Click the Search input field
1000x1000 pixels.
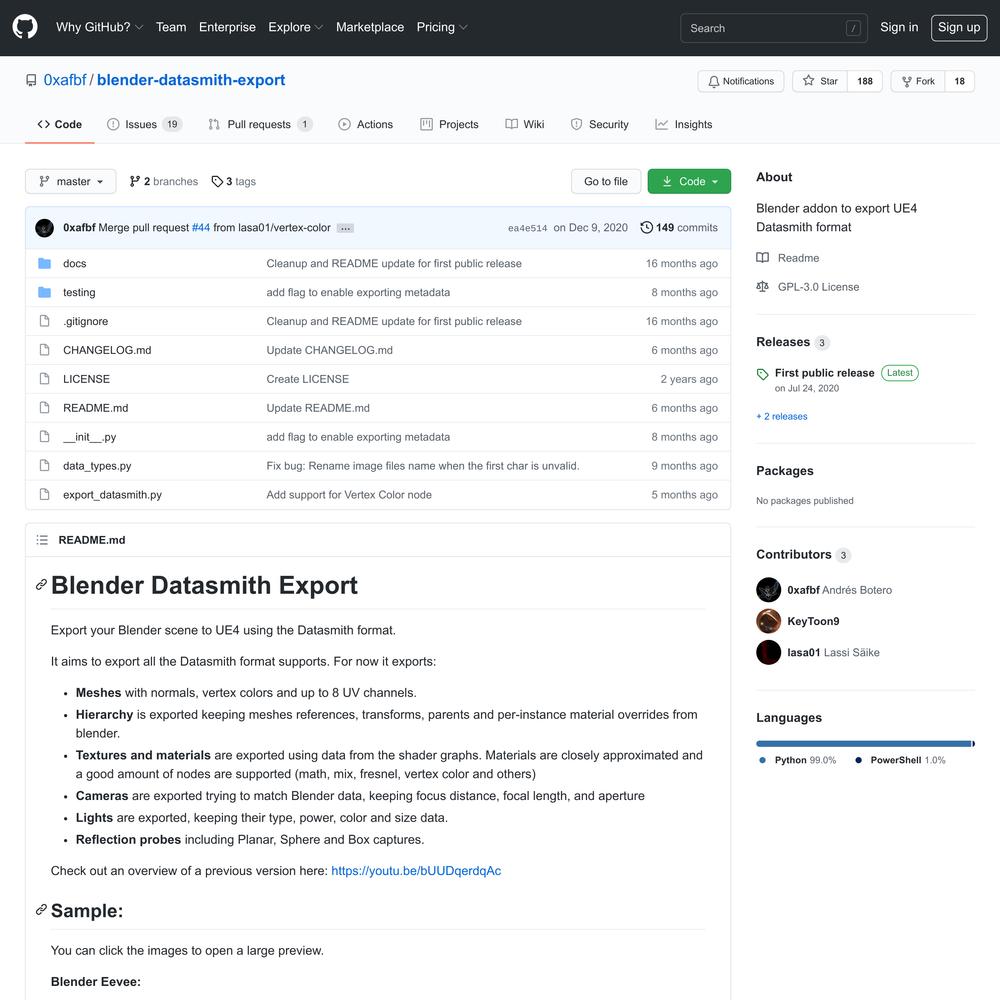point(774,28)
